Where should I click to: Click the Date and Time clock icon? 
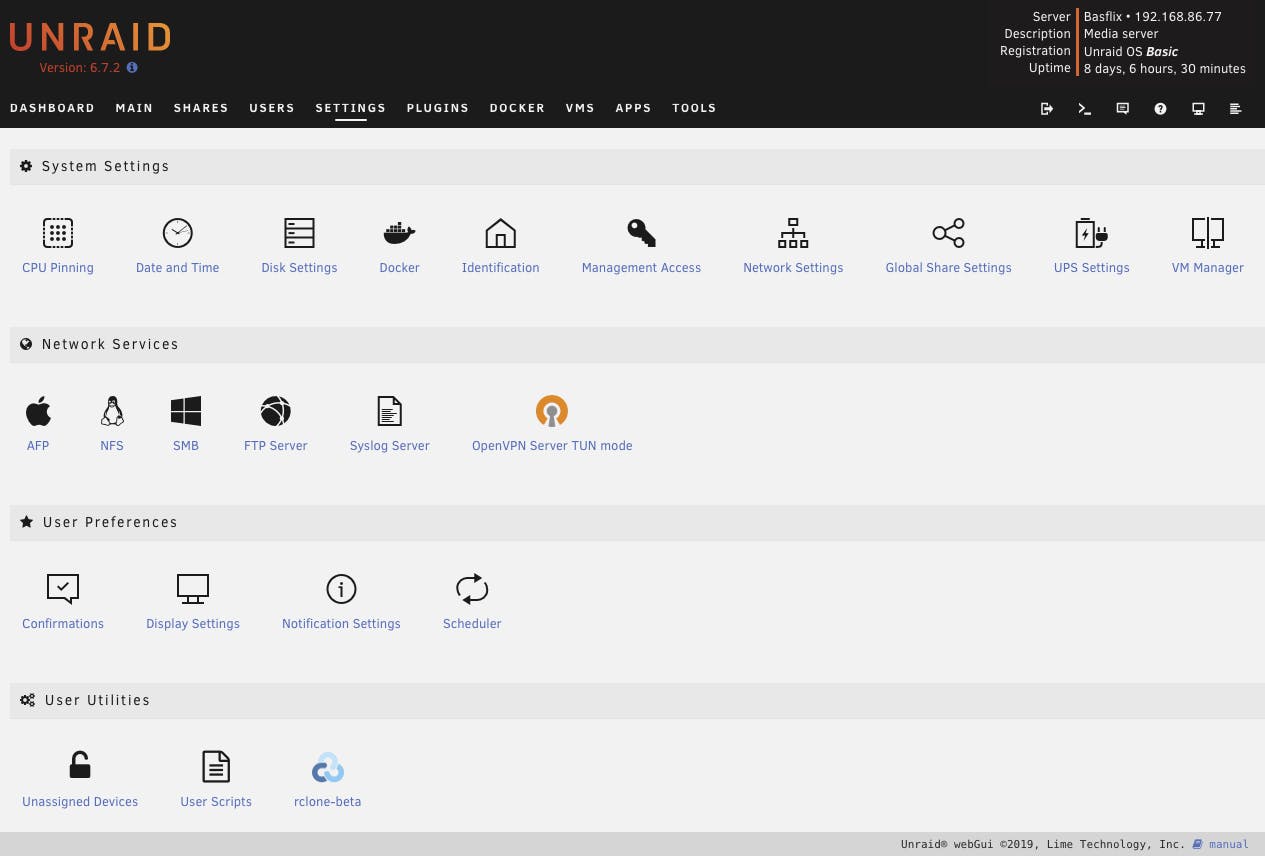pyautogui.click(x=177, y=233)
